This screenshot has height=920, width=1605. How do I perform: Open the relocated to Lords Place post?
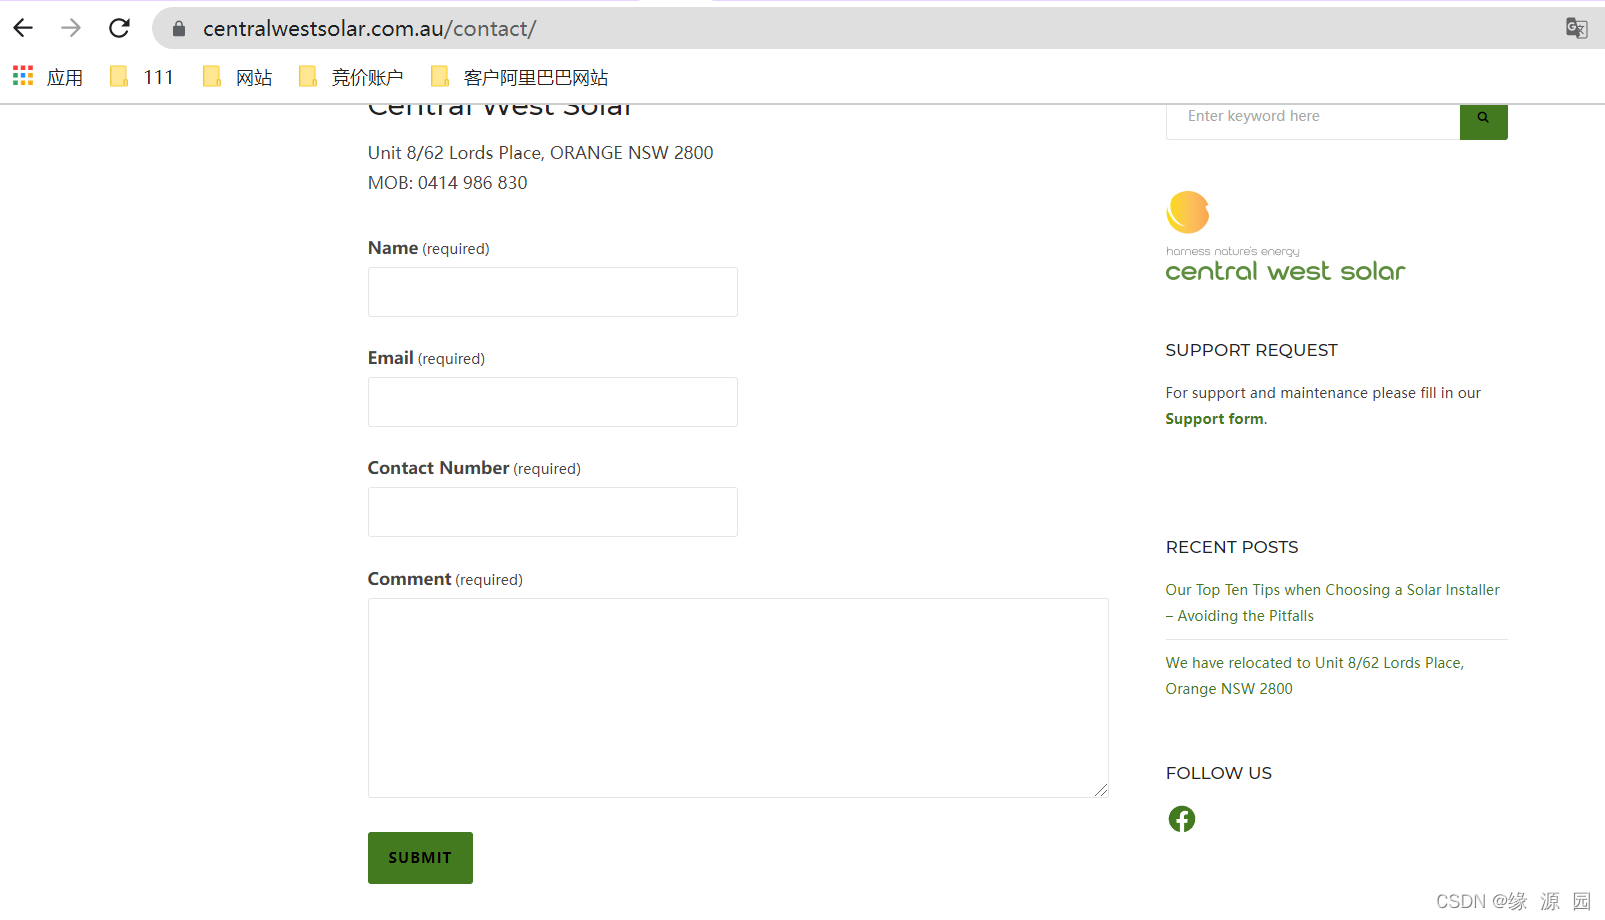[1314, 676]
